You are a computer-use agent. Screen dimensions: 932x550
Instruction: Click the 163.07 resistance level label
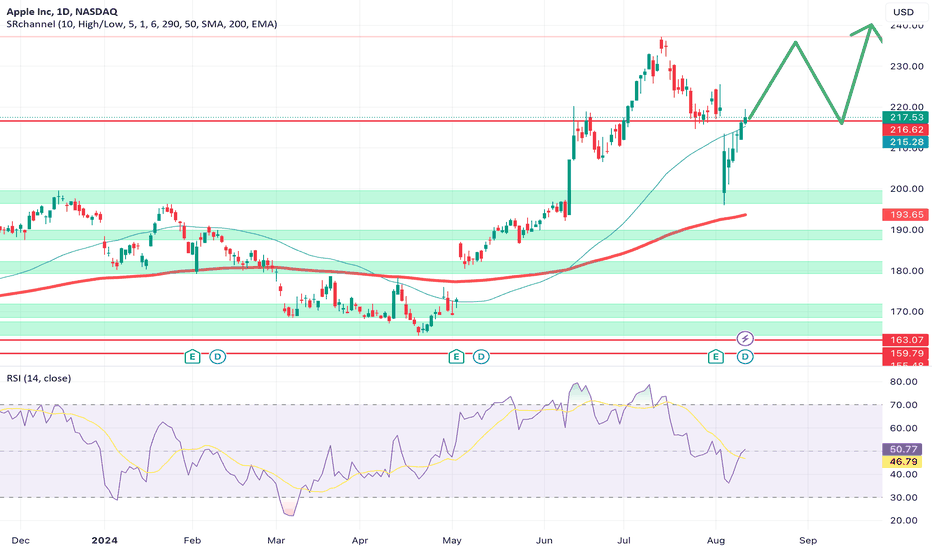(x=906, y=340)
